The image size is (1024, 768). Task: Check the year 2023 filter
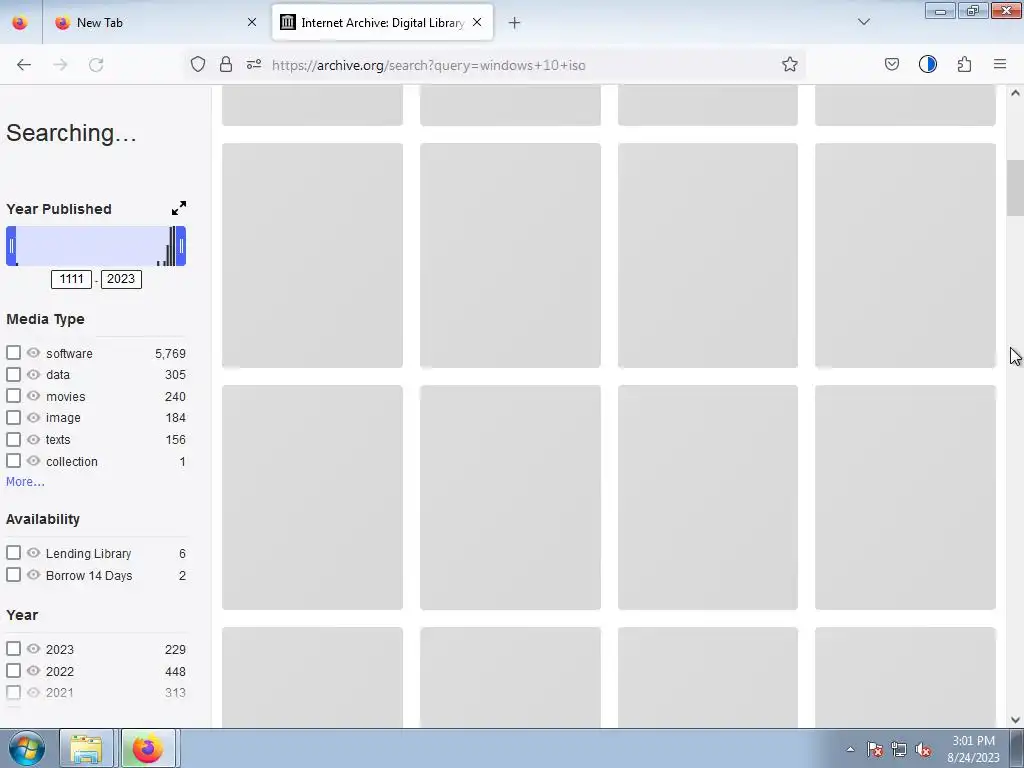coord(13,648)
